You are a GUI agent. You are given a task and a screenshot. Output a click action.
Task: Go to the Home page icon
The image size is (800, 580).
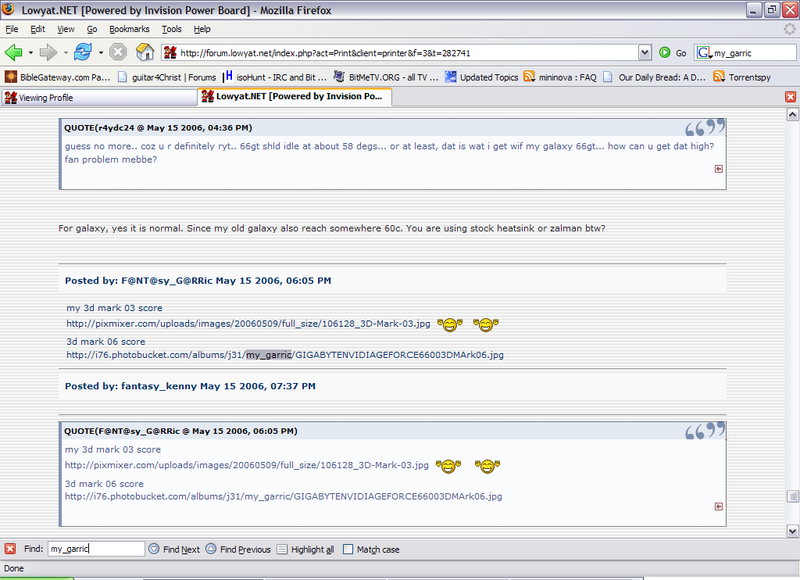pos(145,52)
